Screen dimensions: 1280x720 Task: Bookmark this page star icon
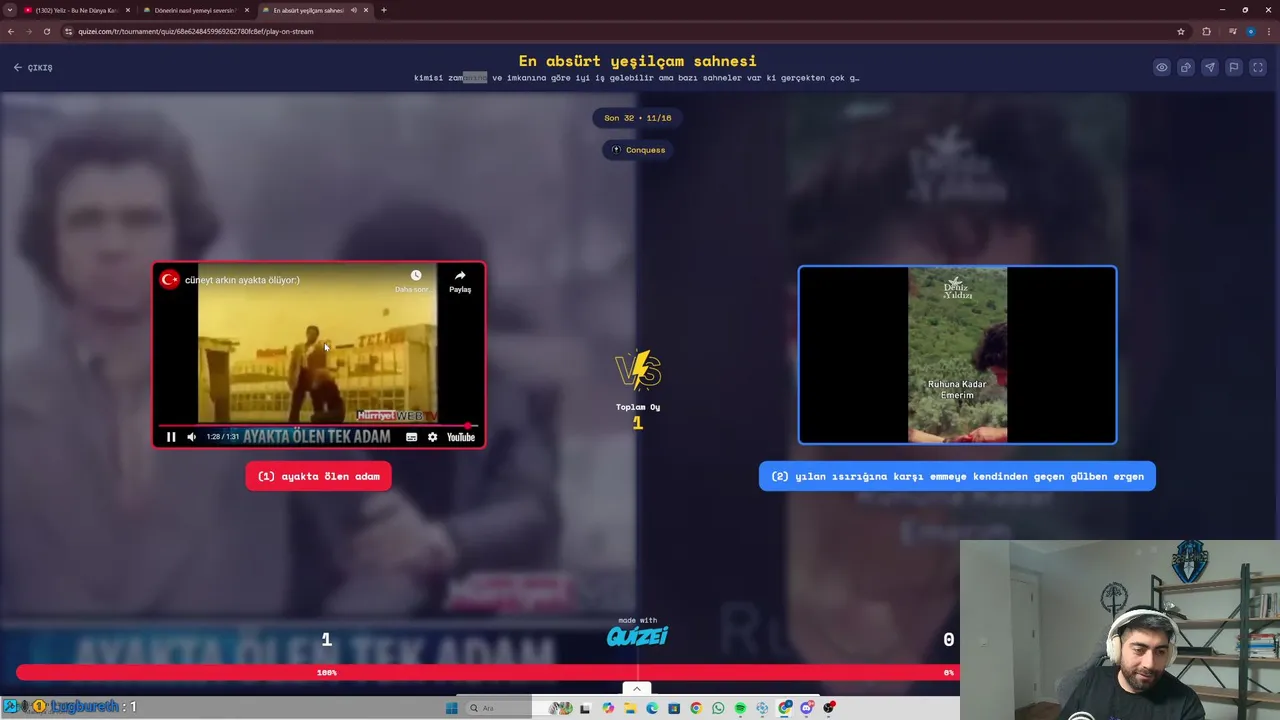tap(1181, 31)
